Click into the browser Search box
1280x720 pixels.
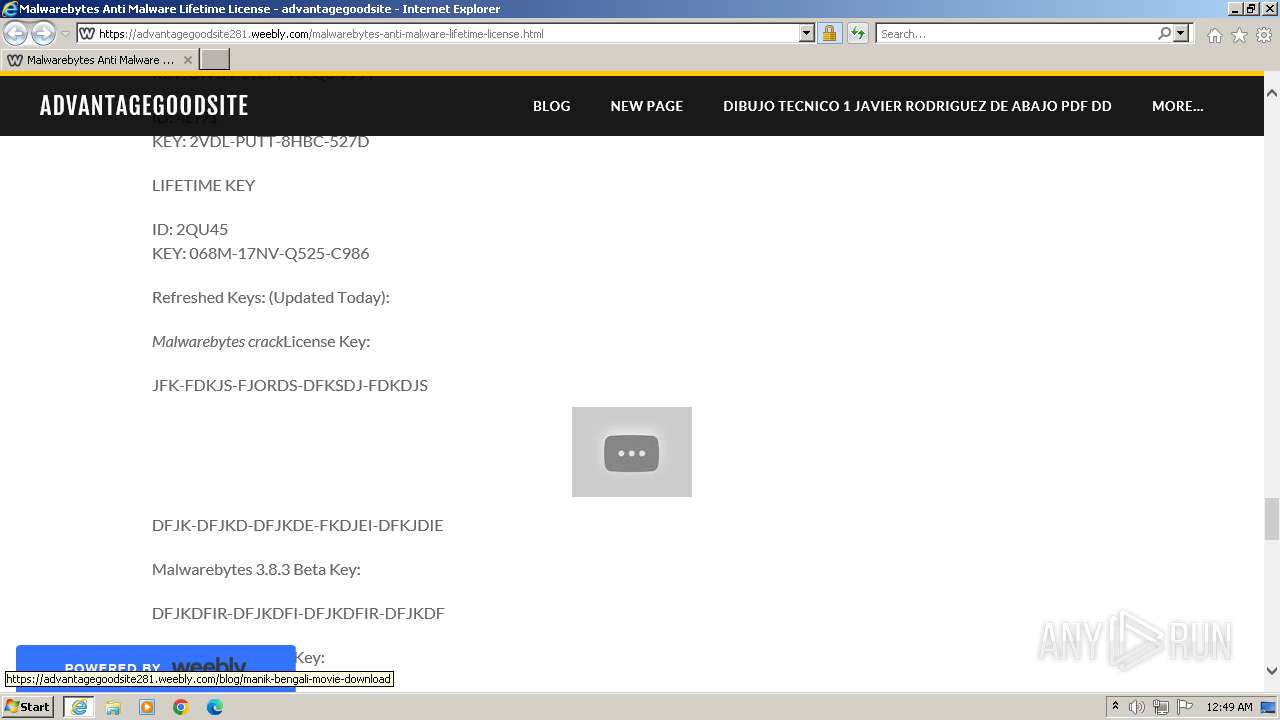tap(1016, 34)
